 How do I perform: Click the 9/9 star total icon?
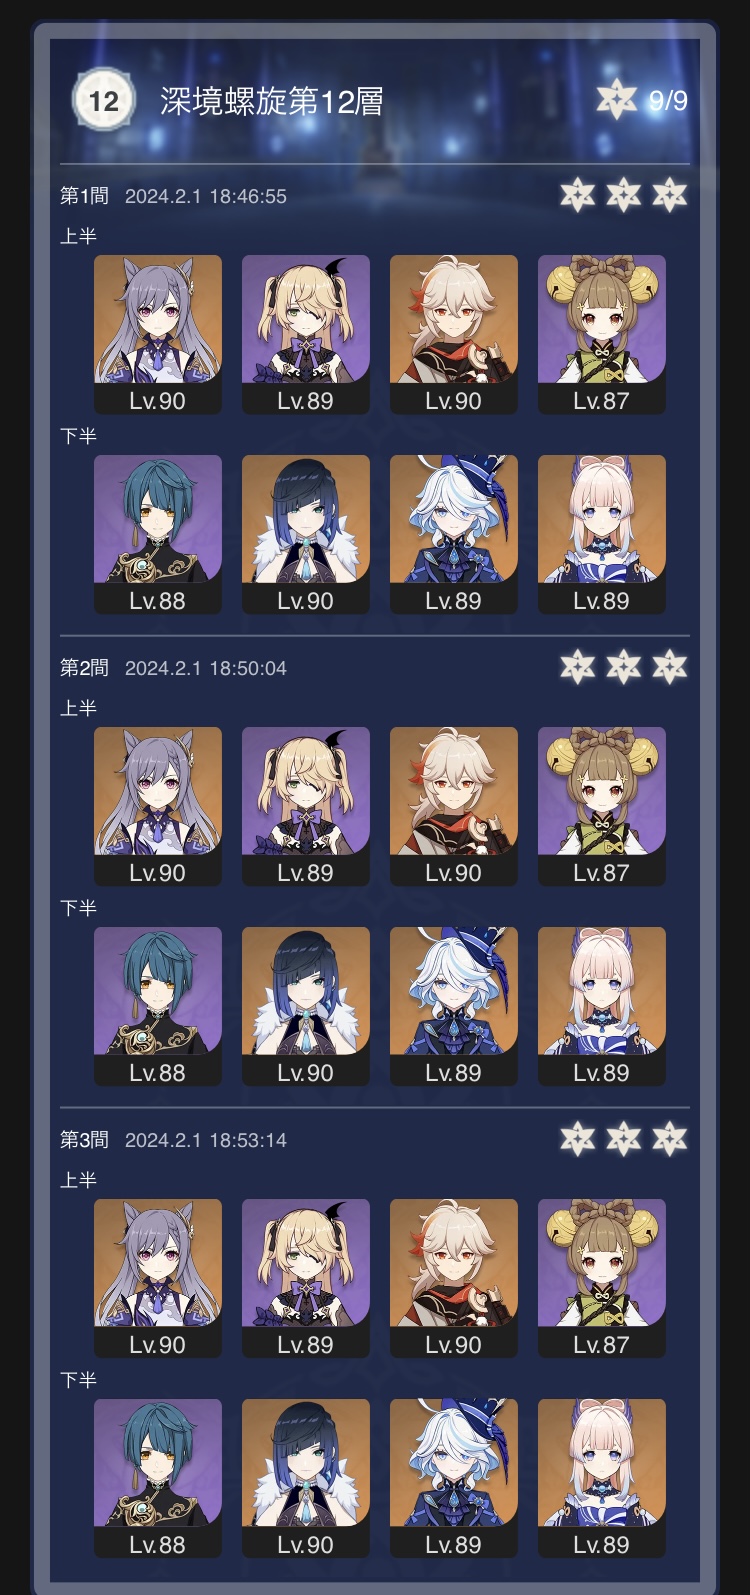(616, 99)
